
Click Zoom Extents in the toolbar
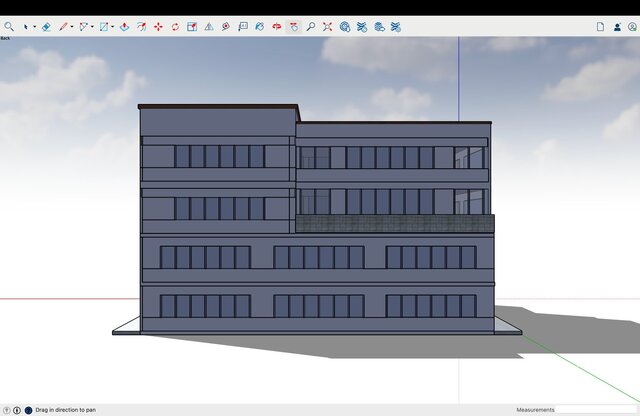pyautogui.click(x=327, y=27)
